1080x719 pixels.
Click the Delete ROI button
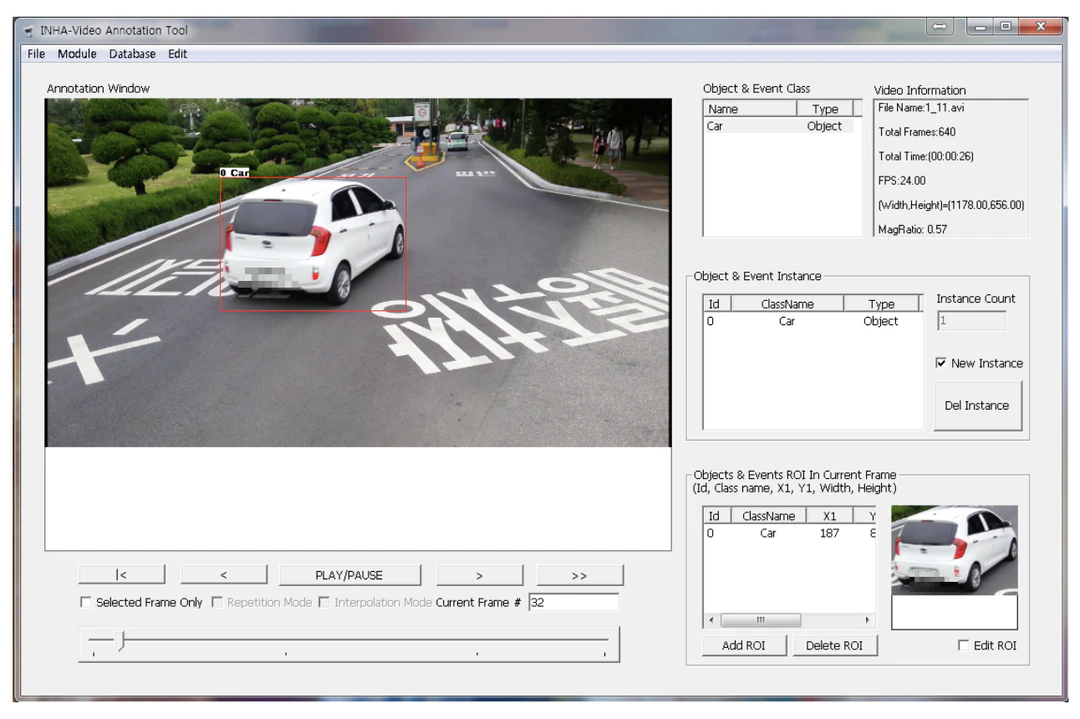tap(834, 645)
